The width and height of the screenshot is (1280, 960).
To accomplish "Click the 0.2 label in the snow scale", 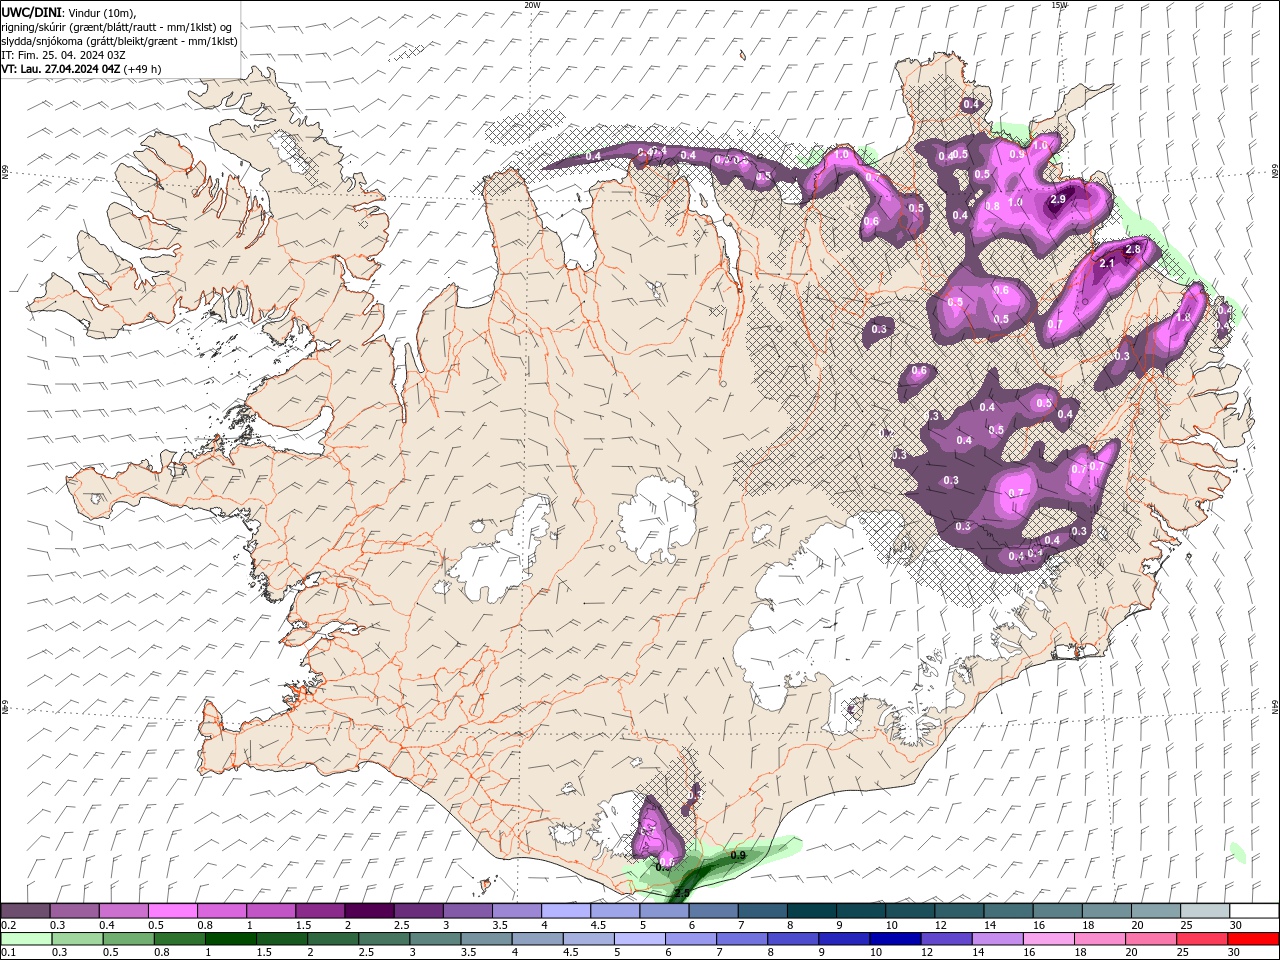I will [9, 925].
